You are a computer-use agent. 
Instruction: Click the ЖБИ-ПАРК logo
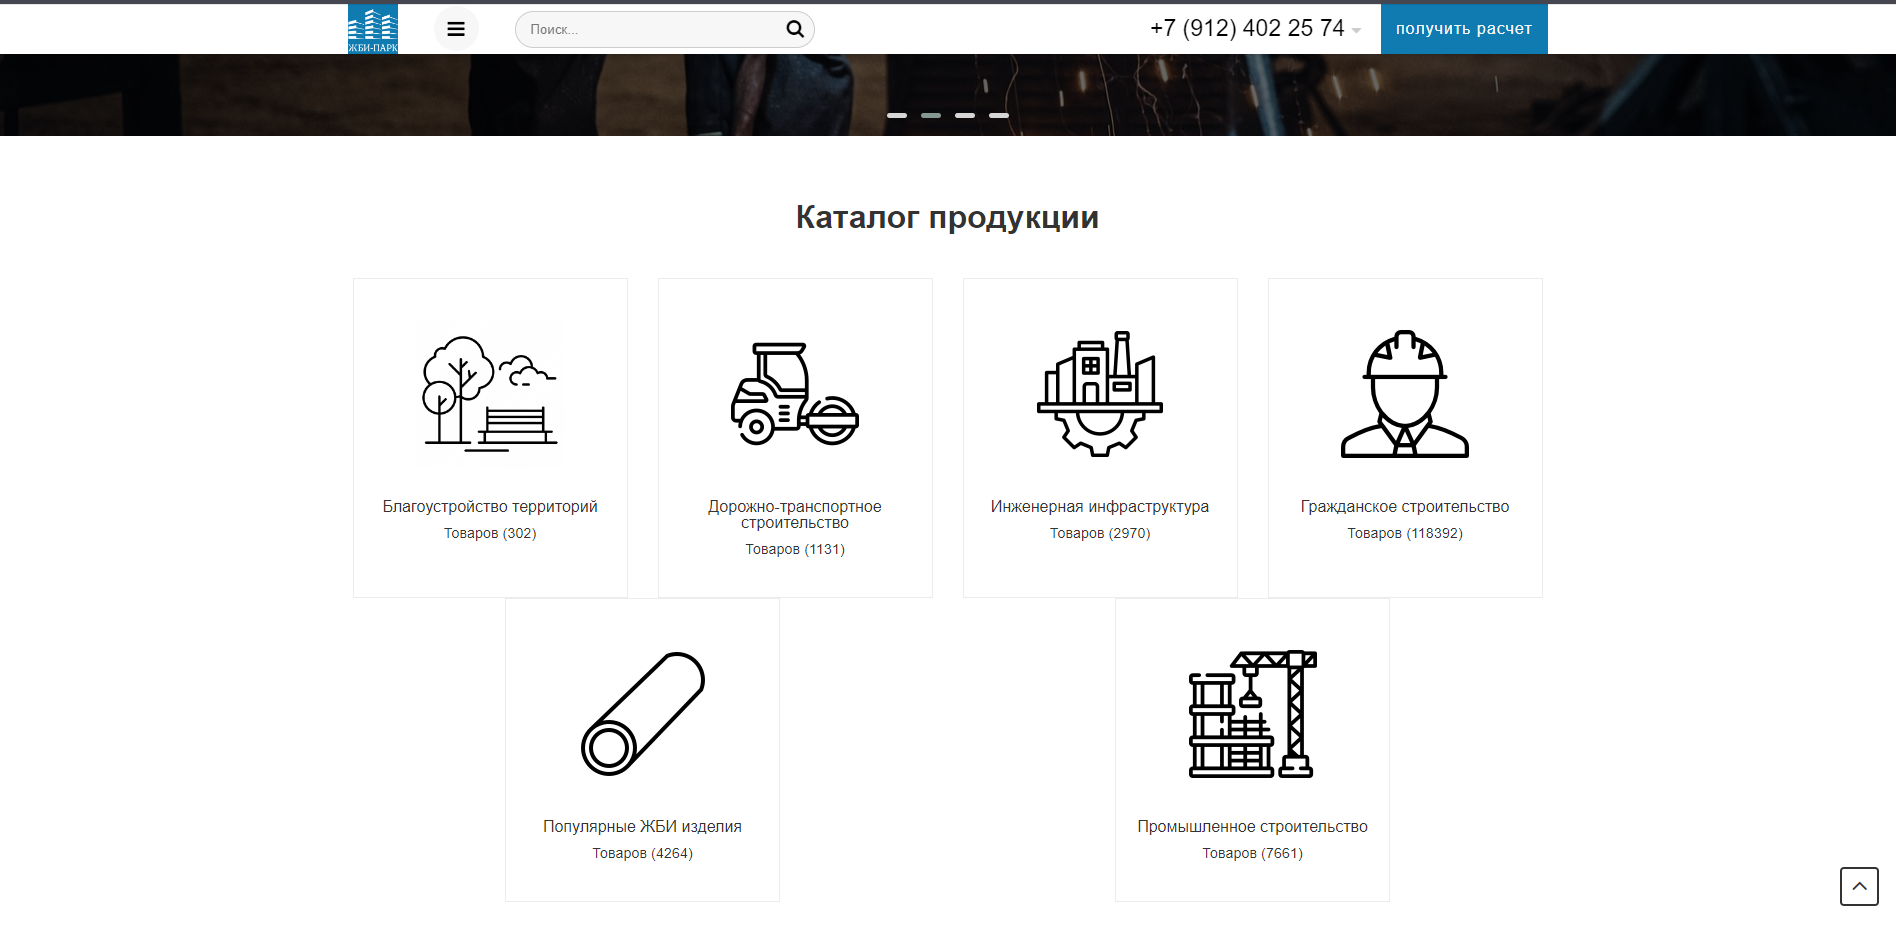(373, 27)
